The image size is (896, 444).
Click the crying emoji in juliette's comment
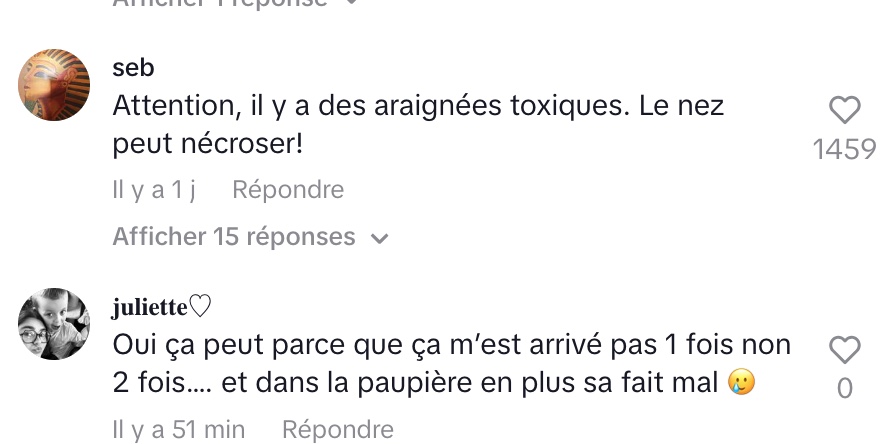click(742, 382)
